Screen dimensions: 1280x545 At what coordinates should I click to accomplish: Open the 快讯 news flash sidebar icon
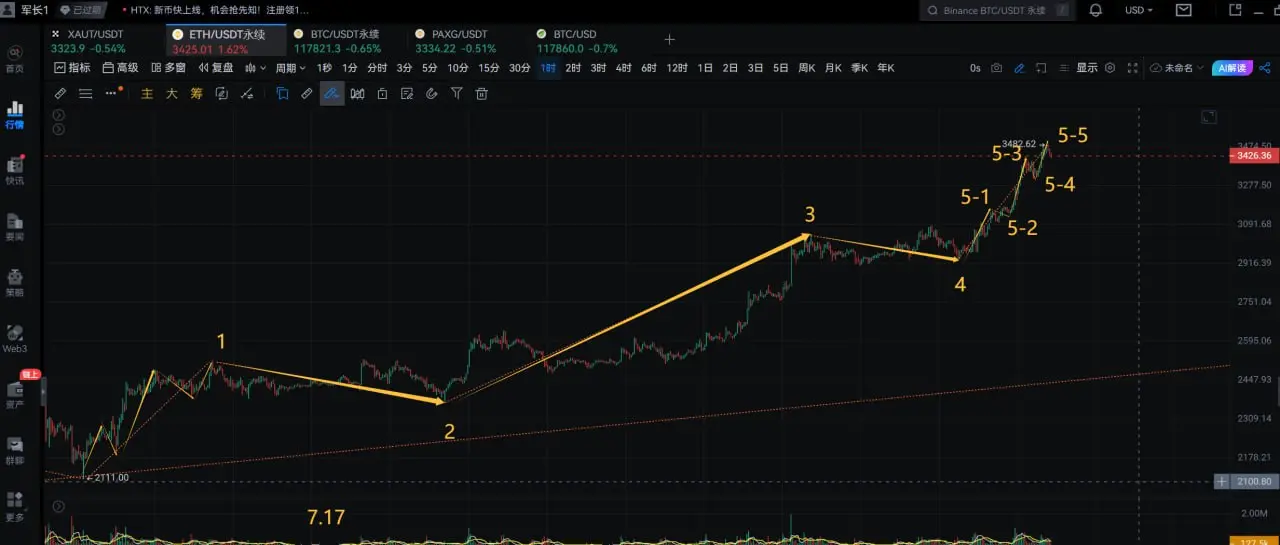(x=14, y=171)
